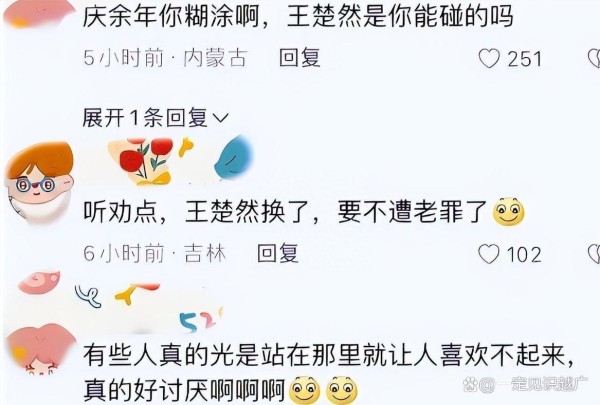Dislike the Jilin comment via broken heart
The width and height of the screenshot is (600, 405).
594,254
